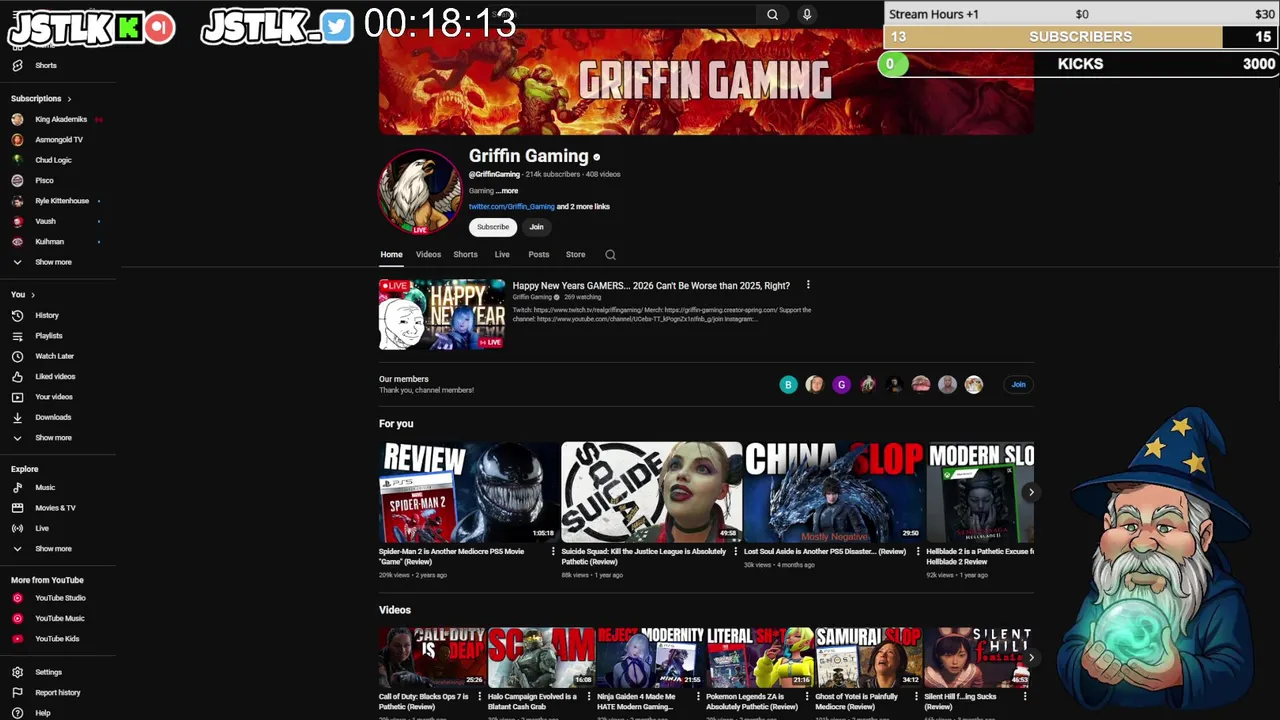Open Ninja Gaiden 4 Reject Modernity thumbnail
The width and height of the screenshot is (1280, 720).
pyautogui.click(x=650, y=657)
